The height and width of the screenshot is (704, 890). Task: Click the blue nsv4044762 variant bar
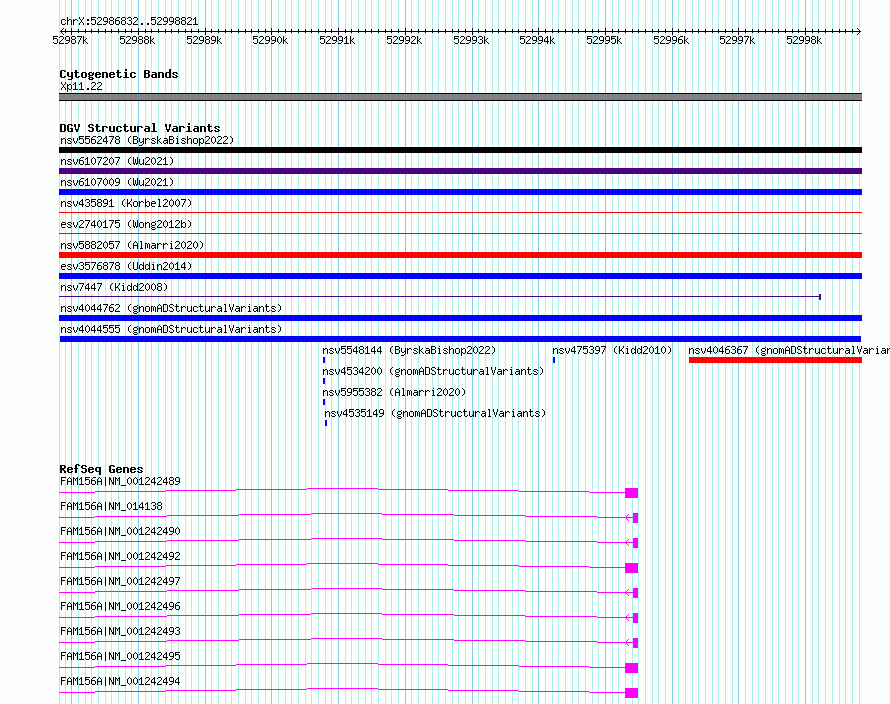tap(460, 318)
